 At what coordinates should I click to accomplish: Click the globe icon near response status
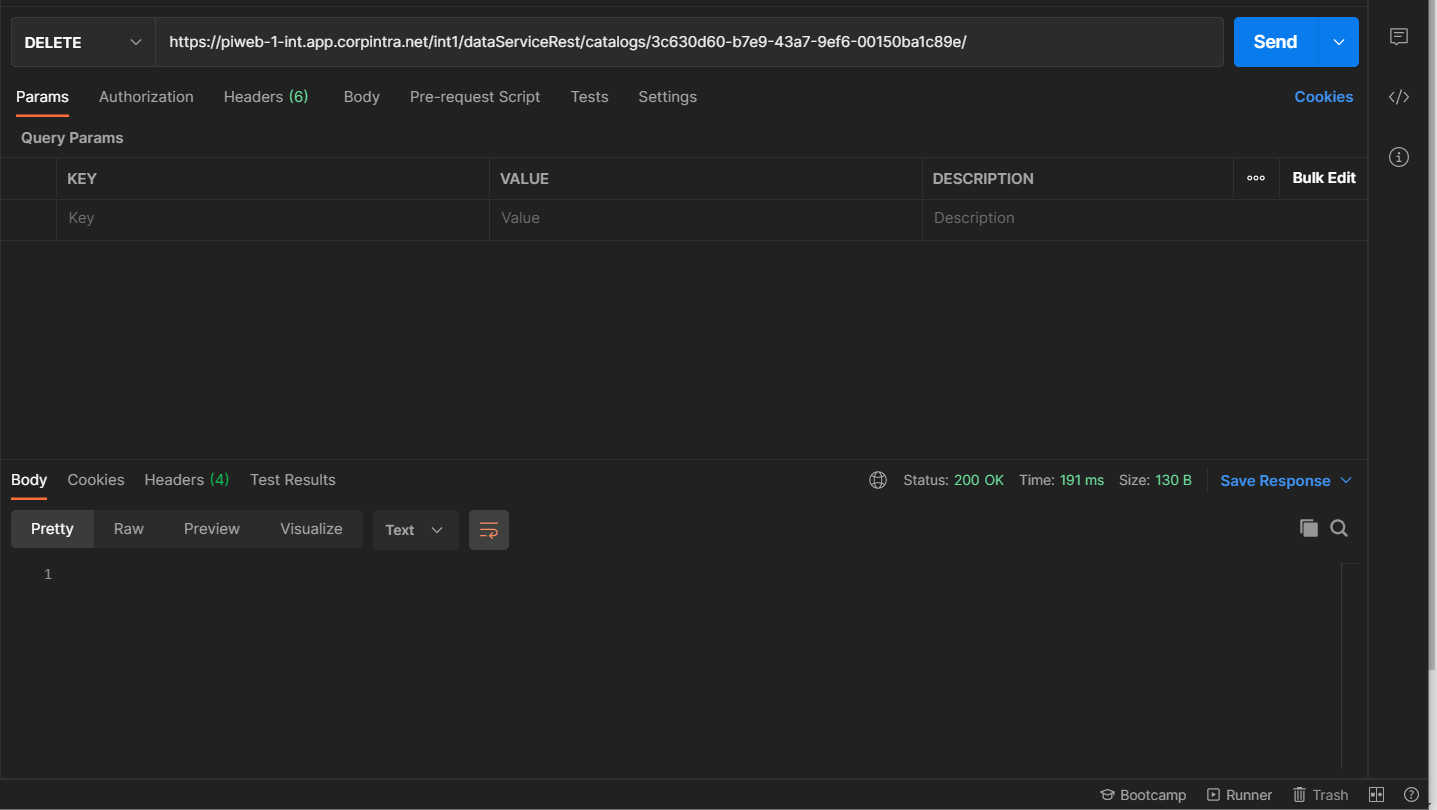pyautogui.click(x=877, y=480)
